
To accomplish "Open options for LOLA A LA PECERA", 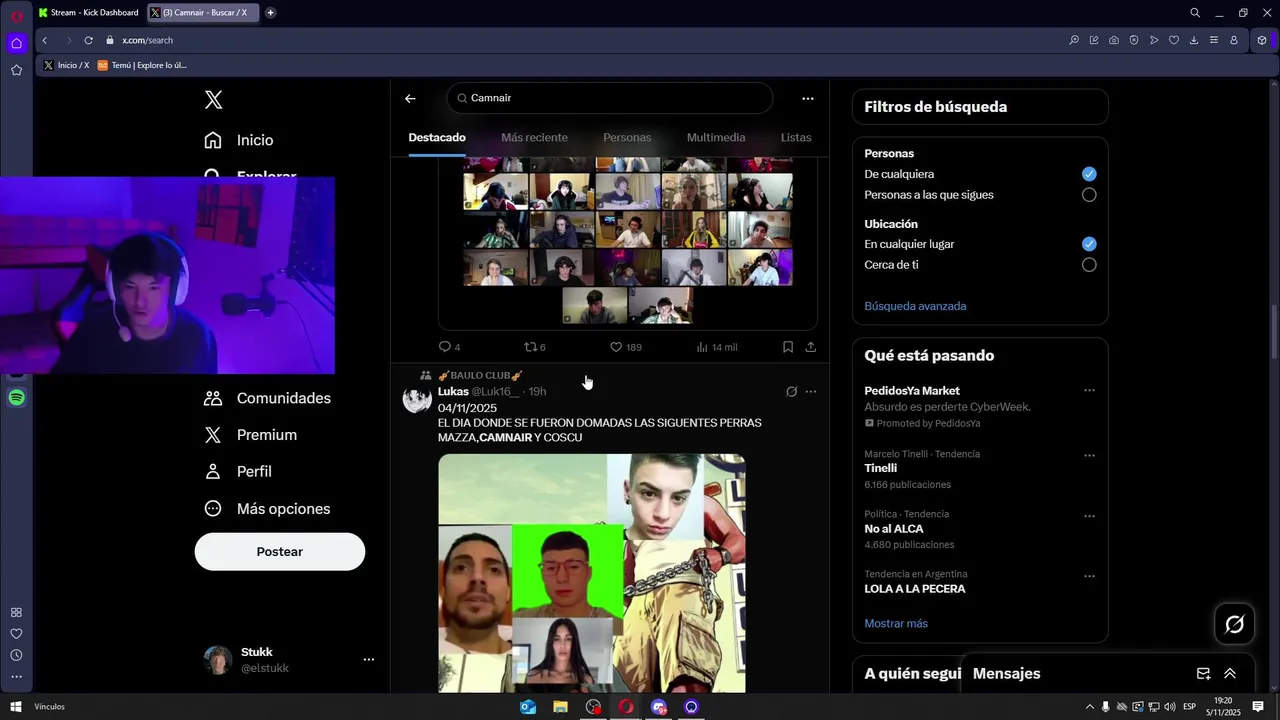I will tap(1089, 576).
